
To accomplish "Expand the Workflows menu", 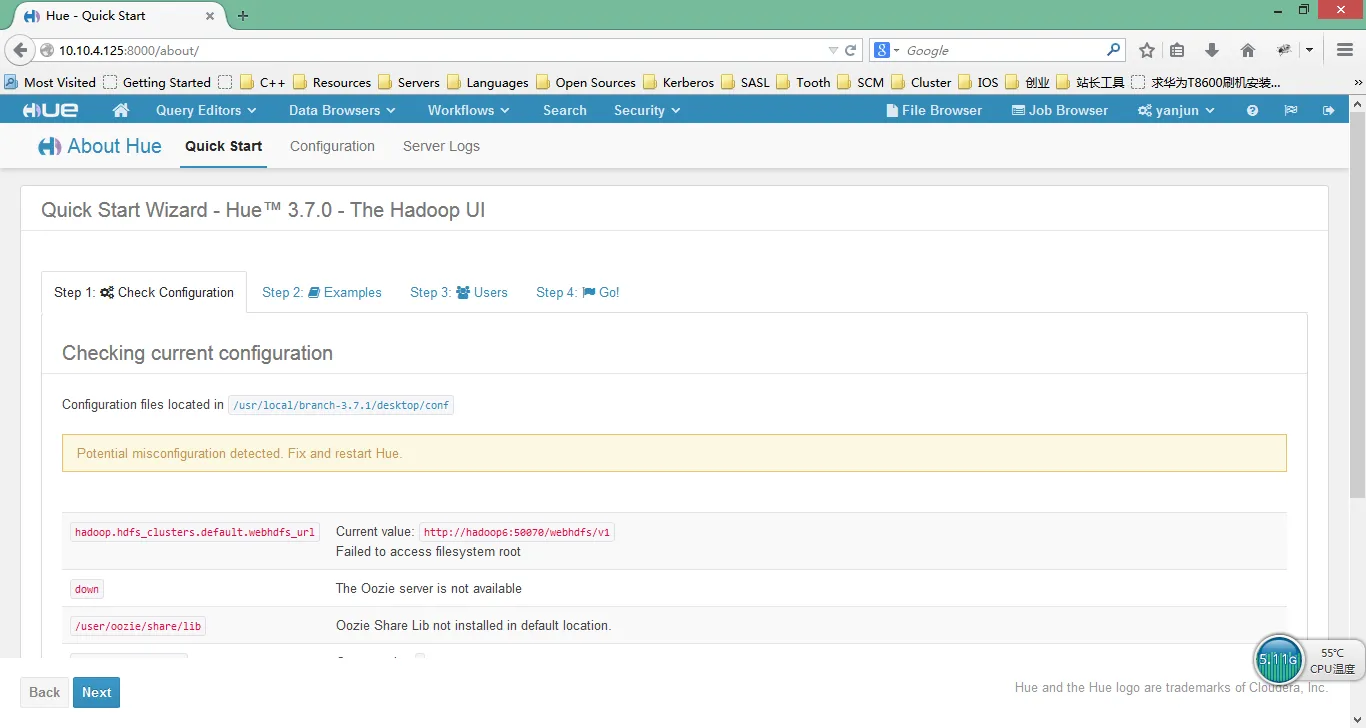I will [469, 110].
